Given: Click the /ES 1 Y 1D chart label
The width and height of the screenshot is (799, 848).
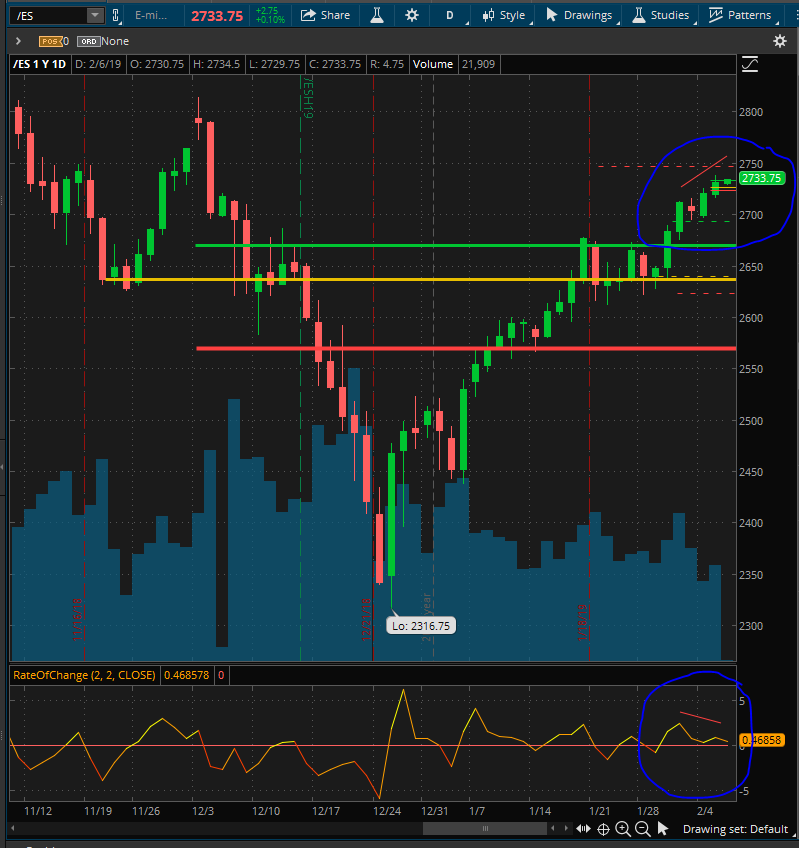Looking at the screenshot, I should point(39,64).
